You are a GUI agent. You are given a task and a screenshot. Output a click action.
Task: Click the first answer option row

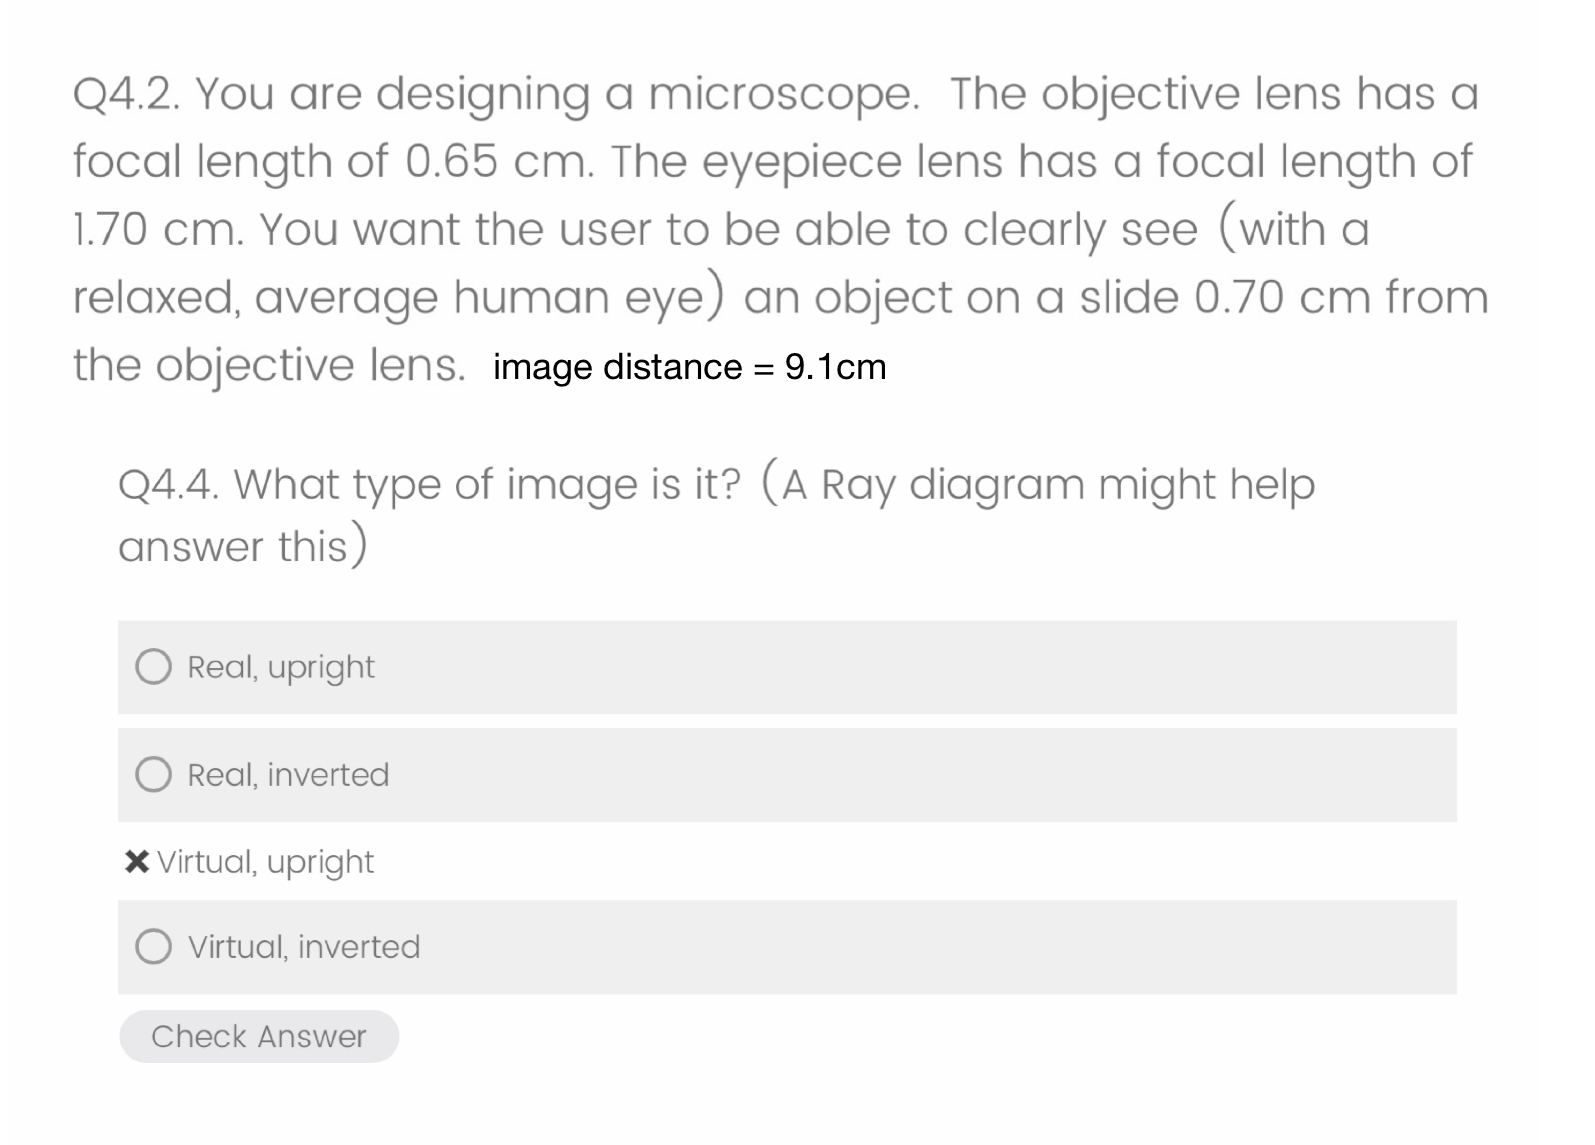click(x=790, y=667)
